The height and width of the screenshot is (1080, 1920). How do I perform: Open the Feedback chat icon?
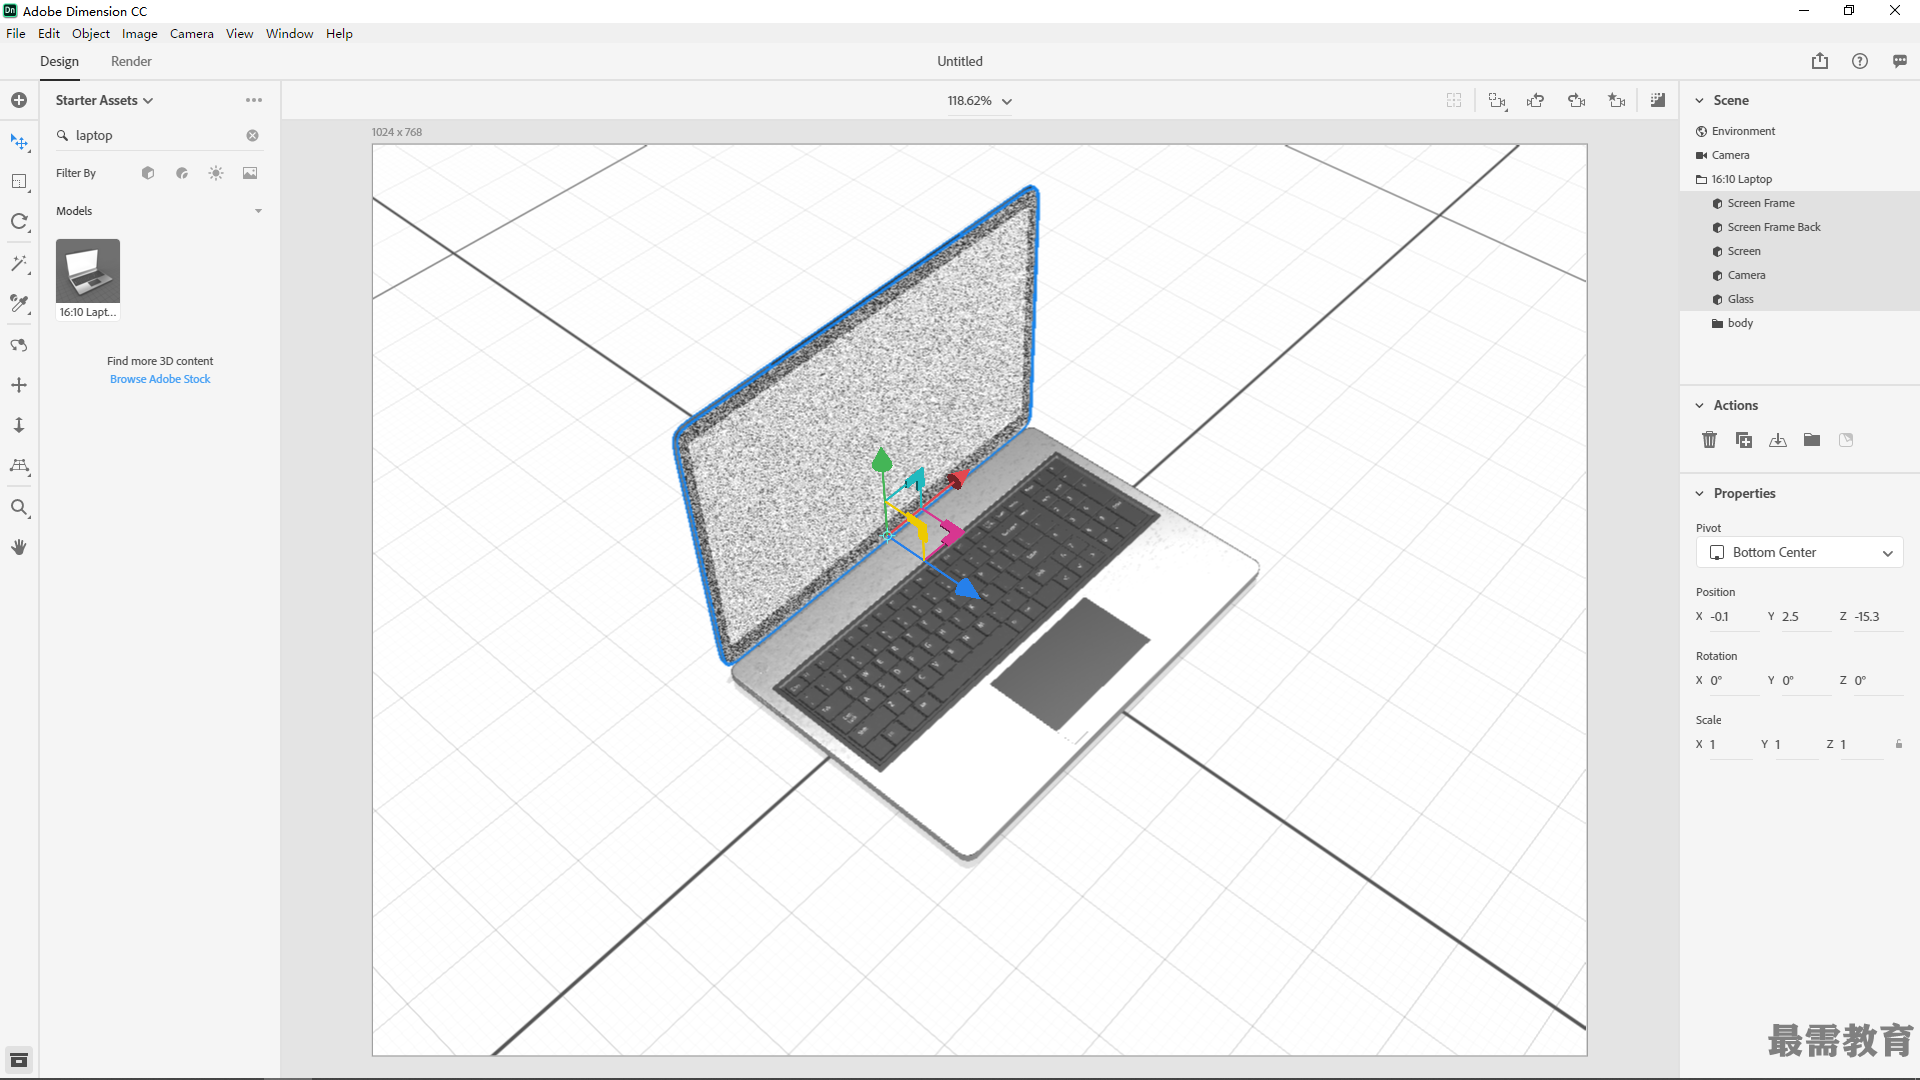tap(1900, 61)
